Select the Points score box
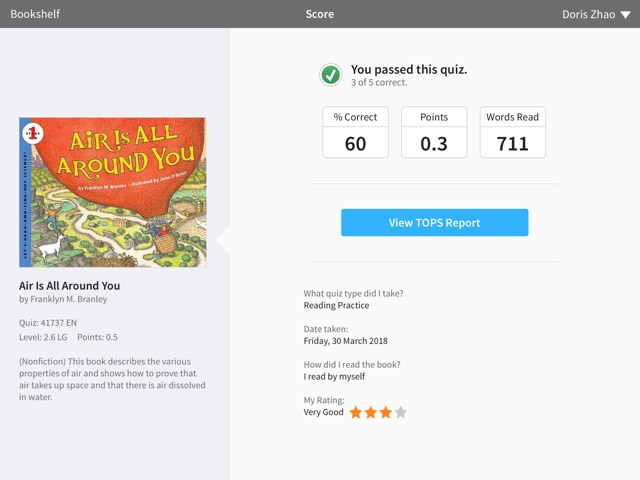Screen dimensions: 640x480 click(x=434, y=132)
